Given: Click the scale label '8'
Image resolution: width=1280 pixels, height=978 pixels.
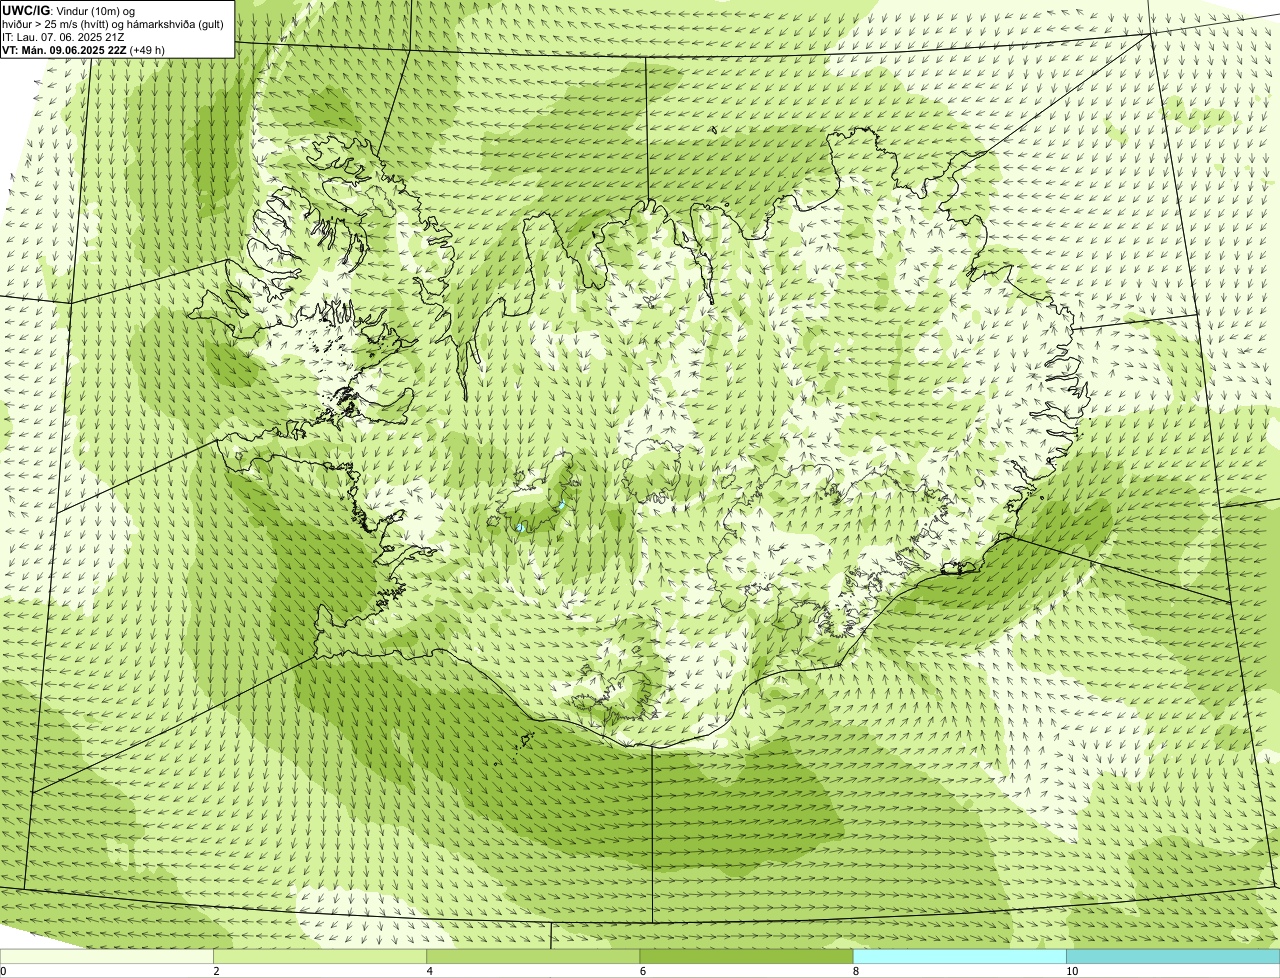Looking at the screenshot, I should (855, 971).
